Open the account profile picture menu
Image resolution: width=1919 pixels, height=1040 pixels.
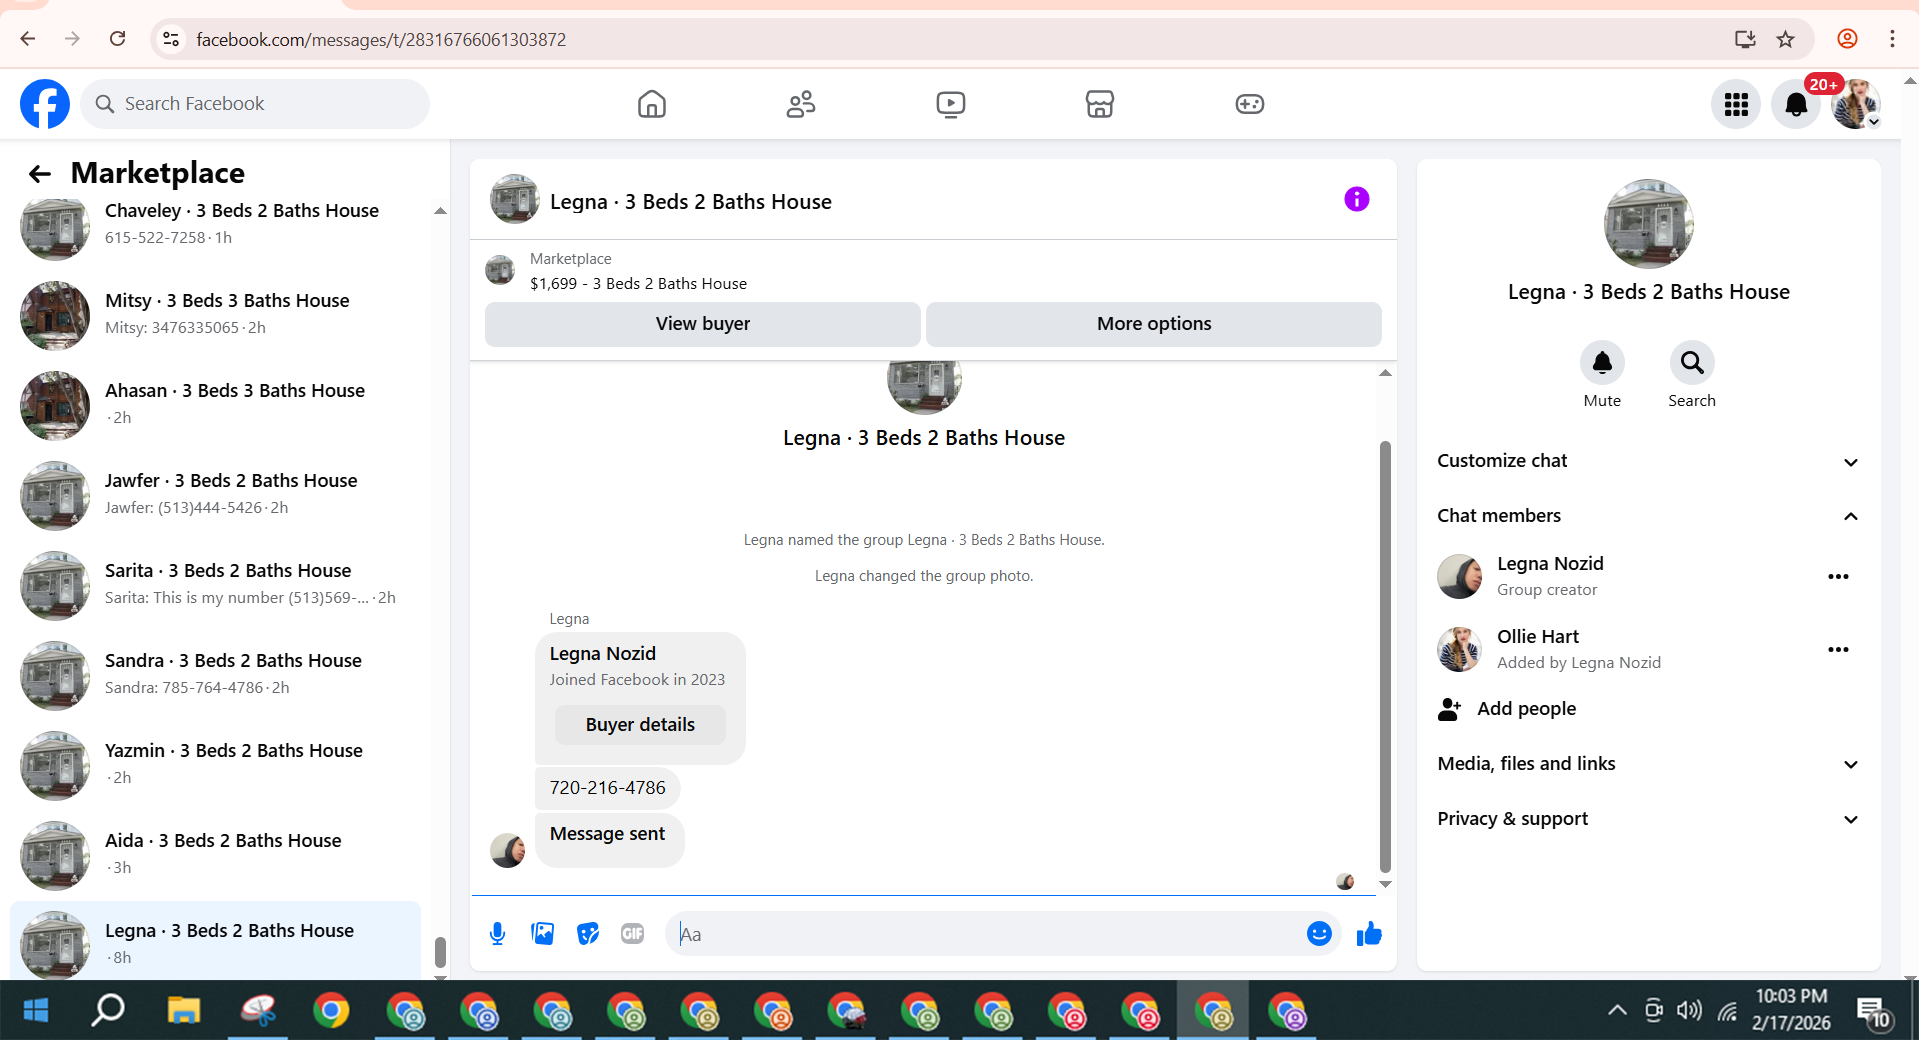pyautogui.click(x=1856, y=104)
